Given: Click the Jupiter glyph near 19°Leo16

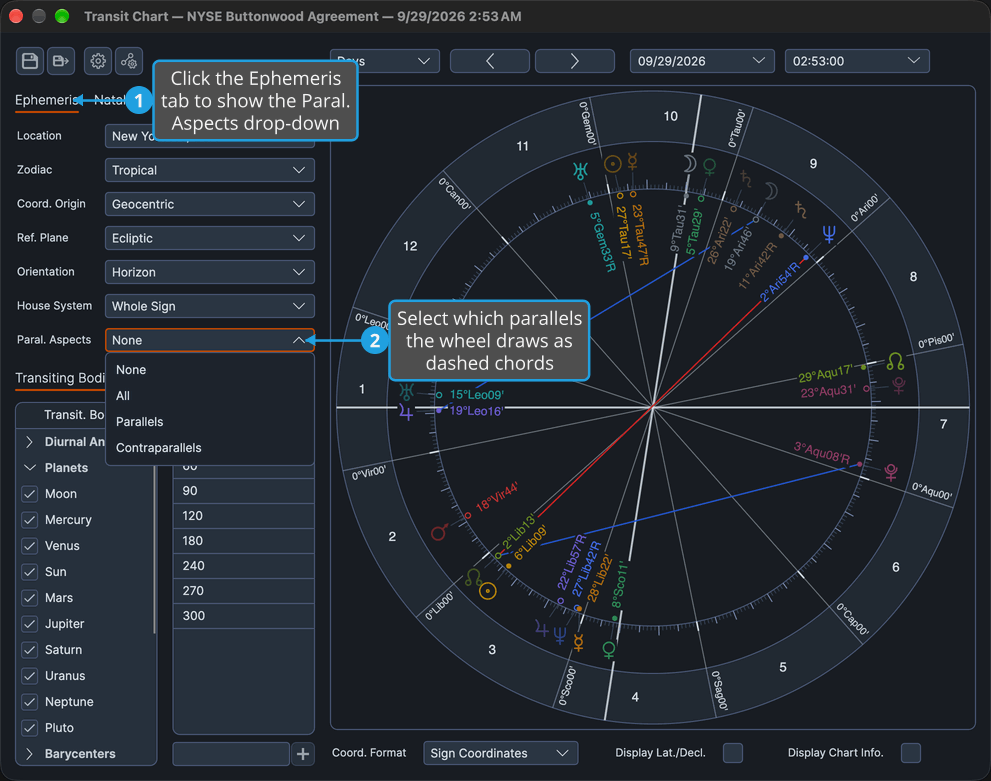Looking at the screenshot, I should [406, 413].
